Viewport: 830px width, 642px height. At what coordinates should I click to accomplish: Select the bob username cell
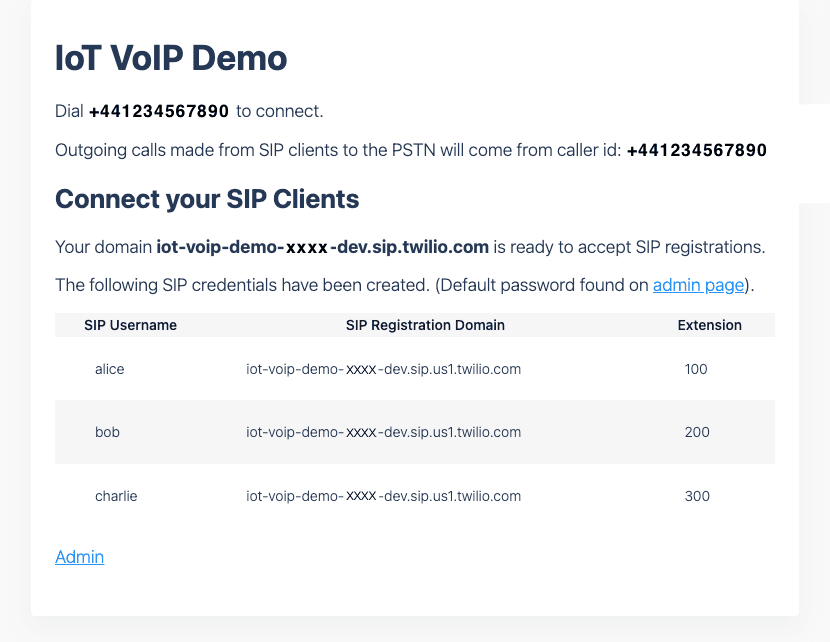coord(107,432)
